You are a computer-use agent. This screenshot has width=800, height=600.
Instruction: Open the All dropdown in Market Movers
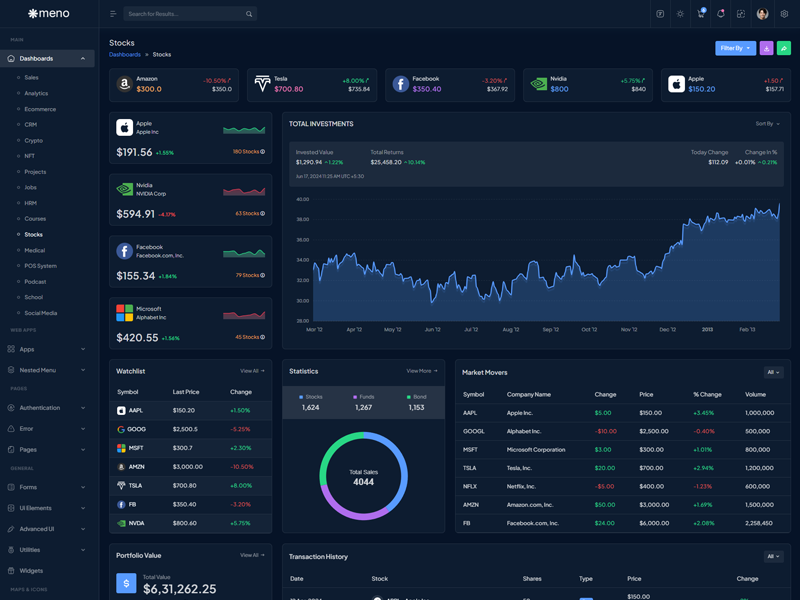(x=774, y=372)
